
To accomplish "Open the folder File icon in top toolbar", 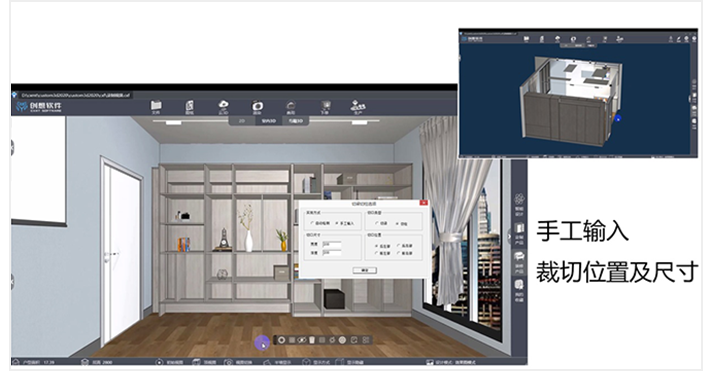I will tap(156, 106).
